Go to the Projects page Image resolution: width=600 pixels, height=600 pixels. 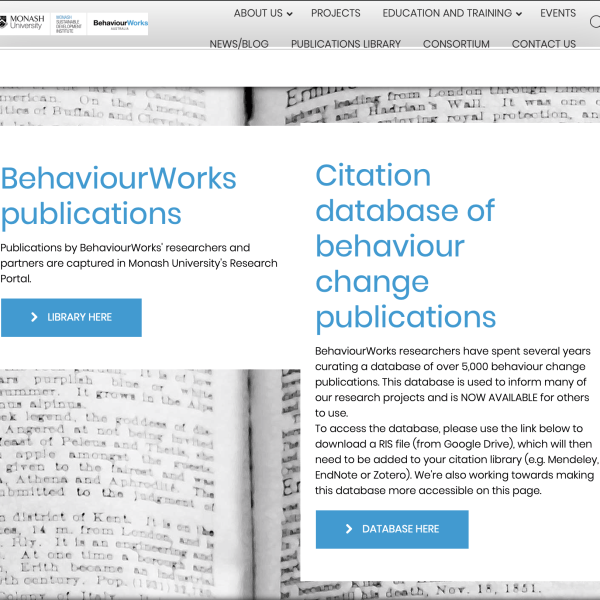336,13
